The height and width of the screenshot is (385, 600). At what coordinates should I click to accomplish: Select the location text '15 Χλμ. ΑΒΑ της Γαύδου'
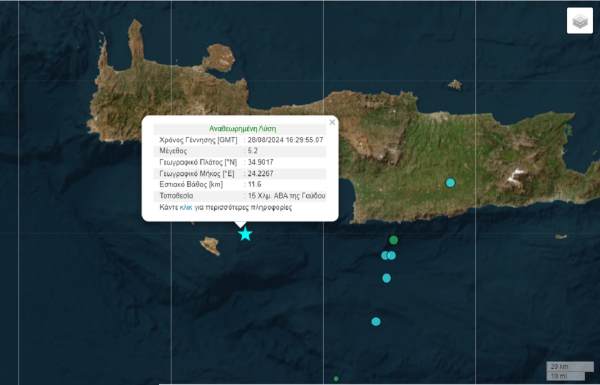pos(287,196)
